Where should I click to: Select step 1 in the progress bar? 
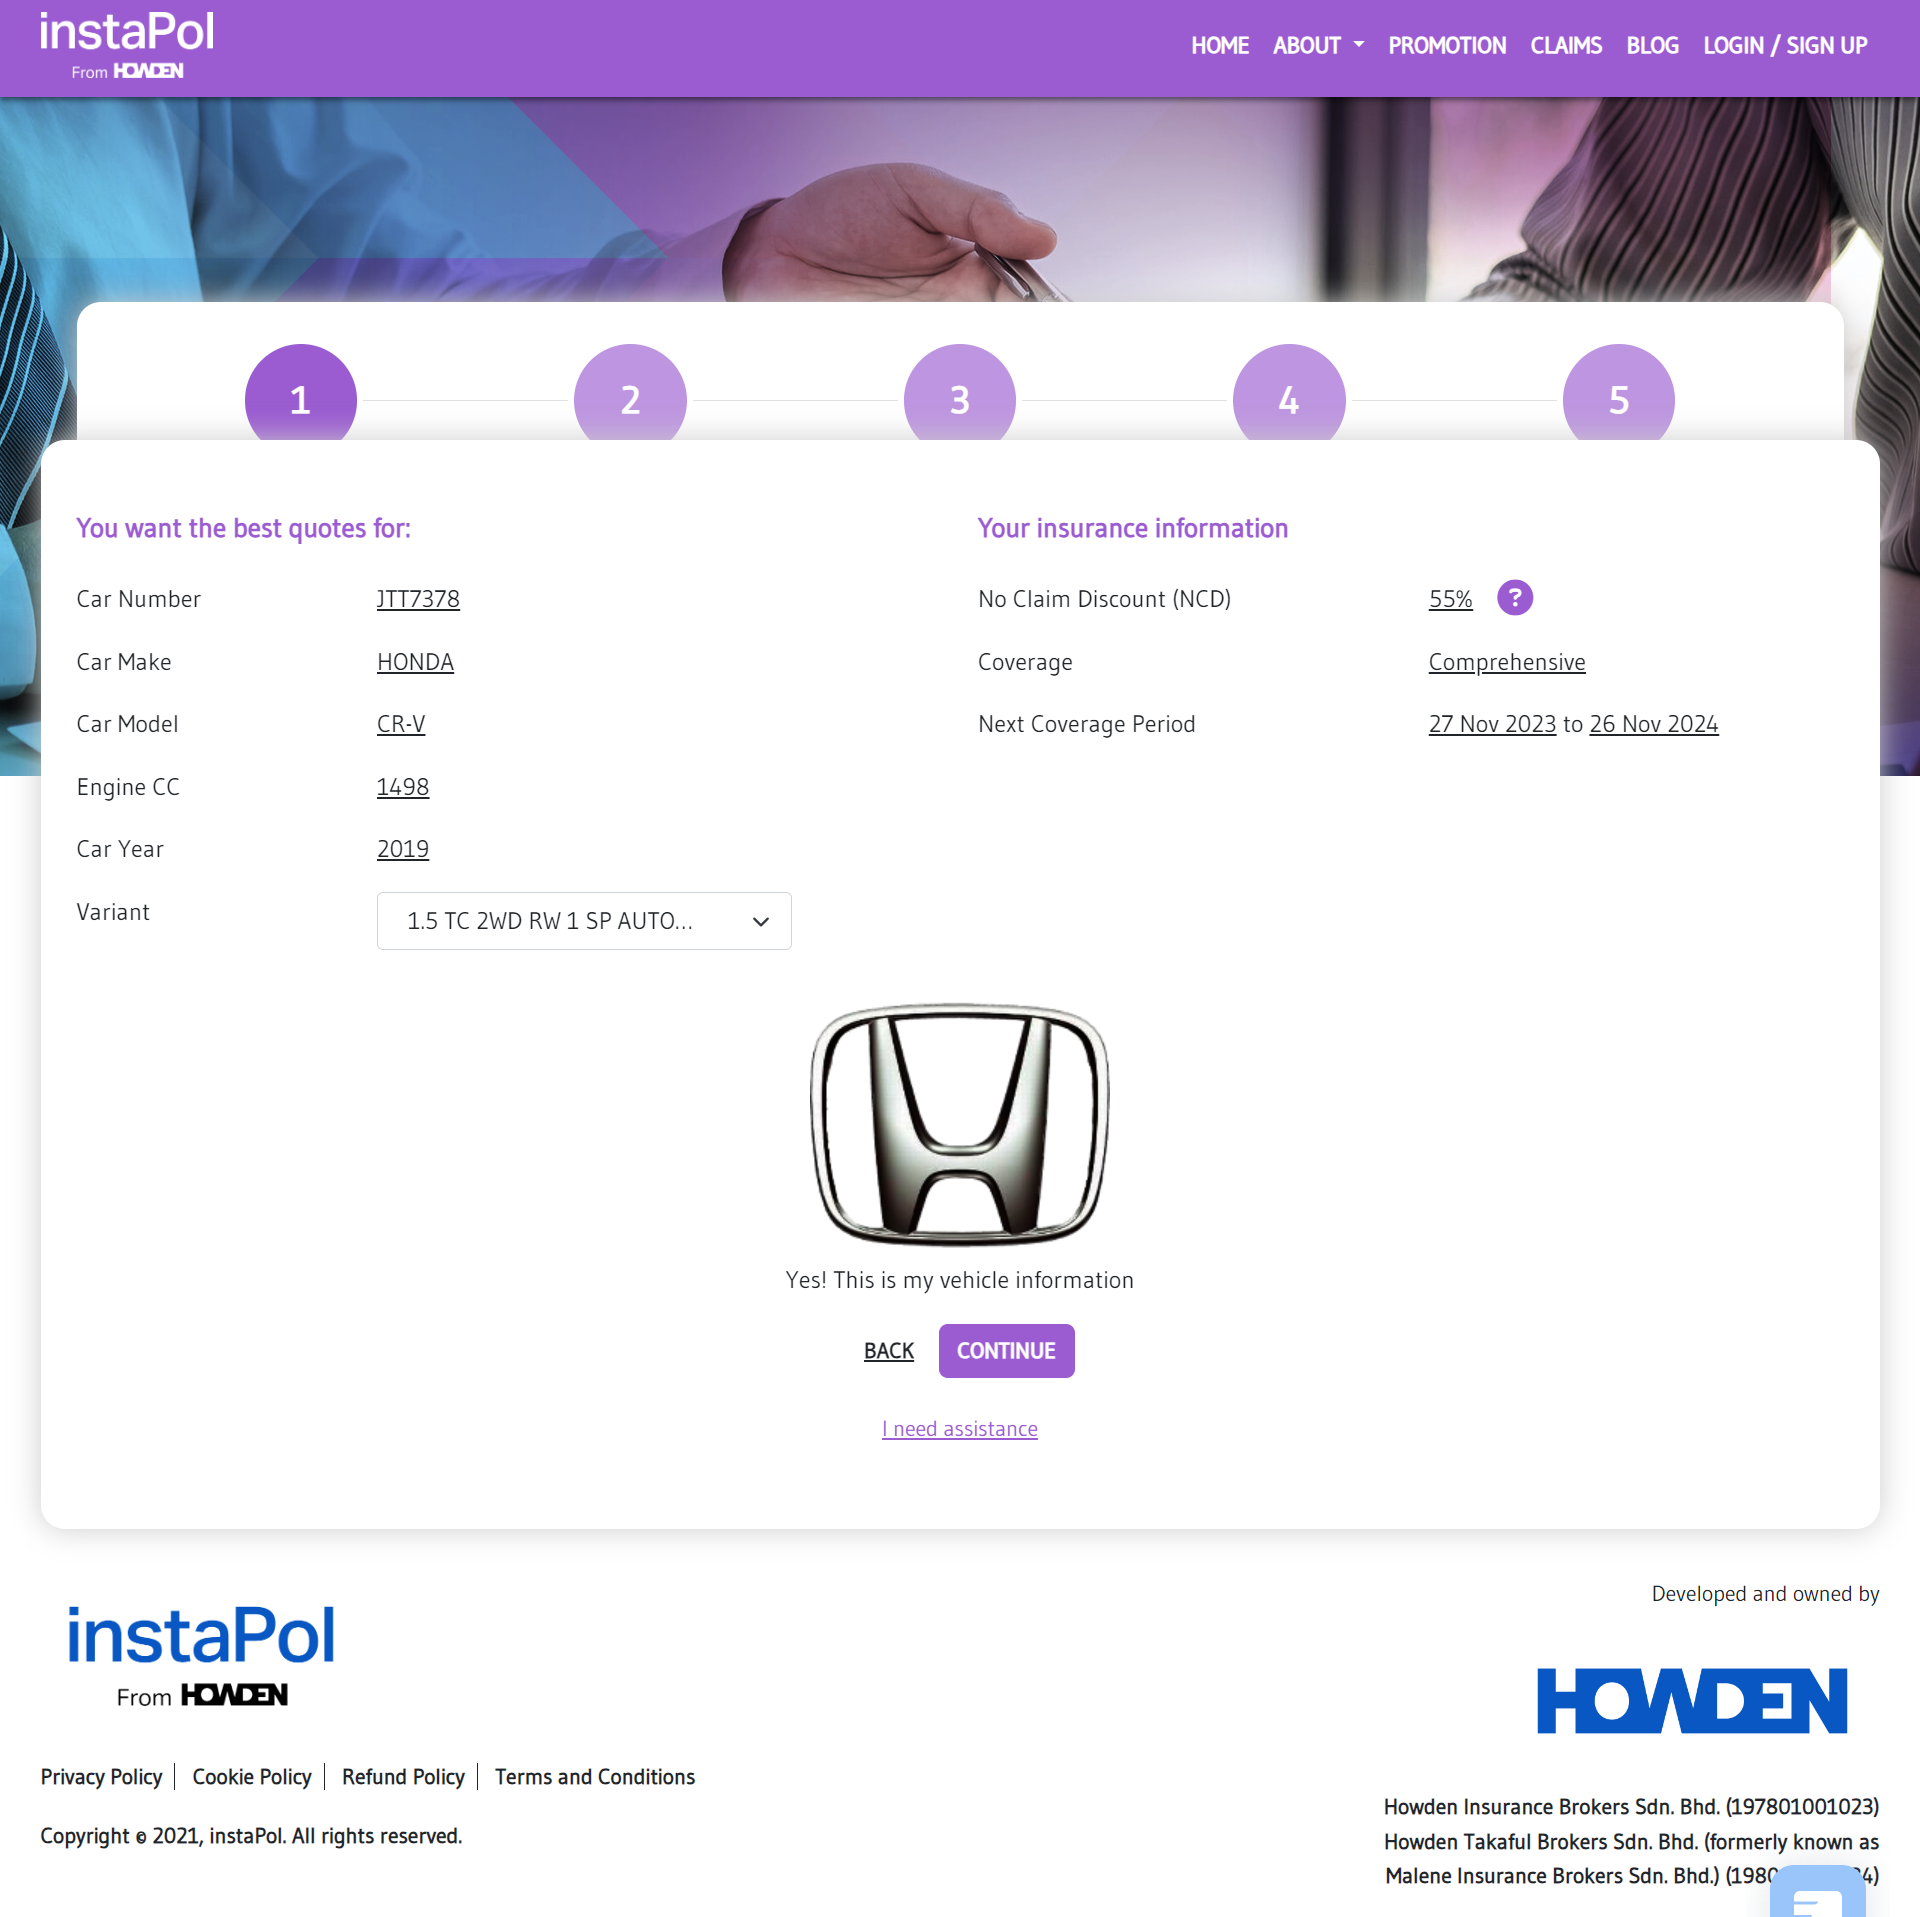click(x=300, y=398)
